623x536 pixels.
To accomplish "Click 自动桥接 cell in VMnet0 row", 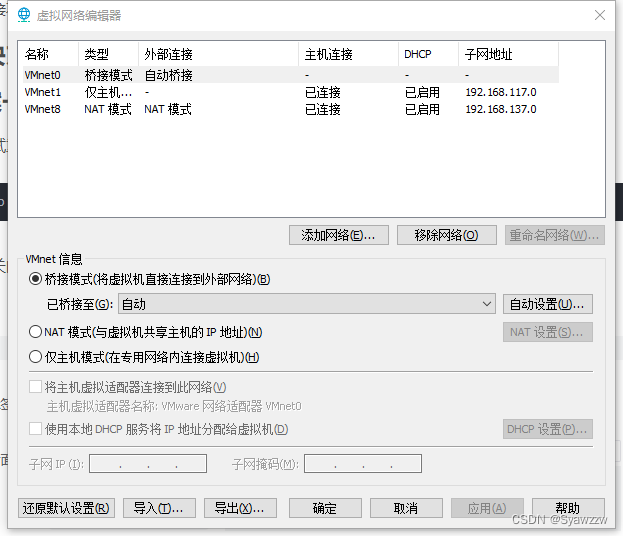I will (x=168, y=75).
